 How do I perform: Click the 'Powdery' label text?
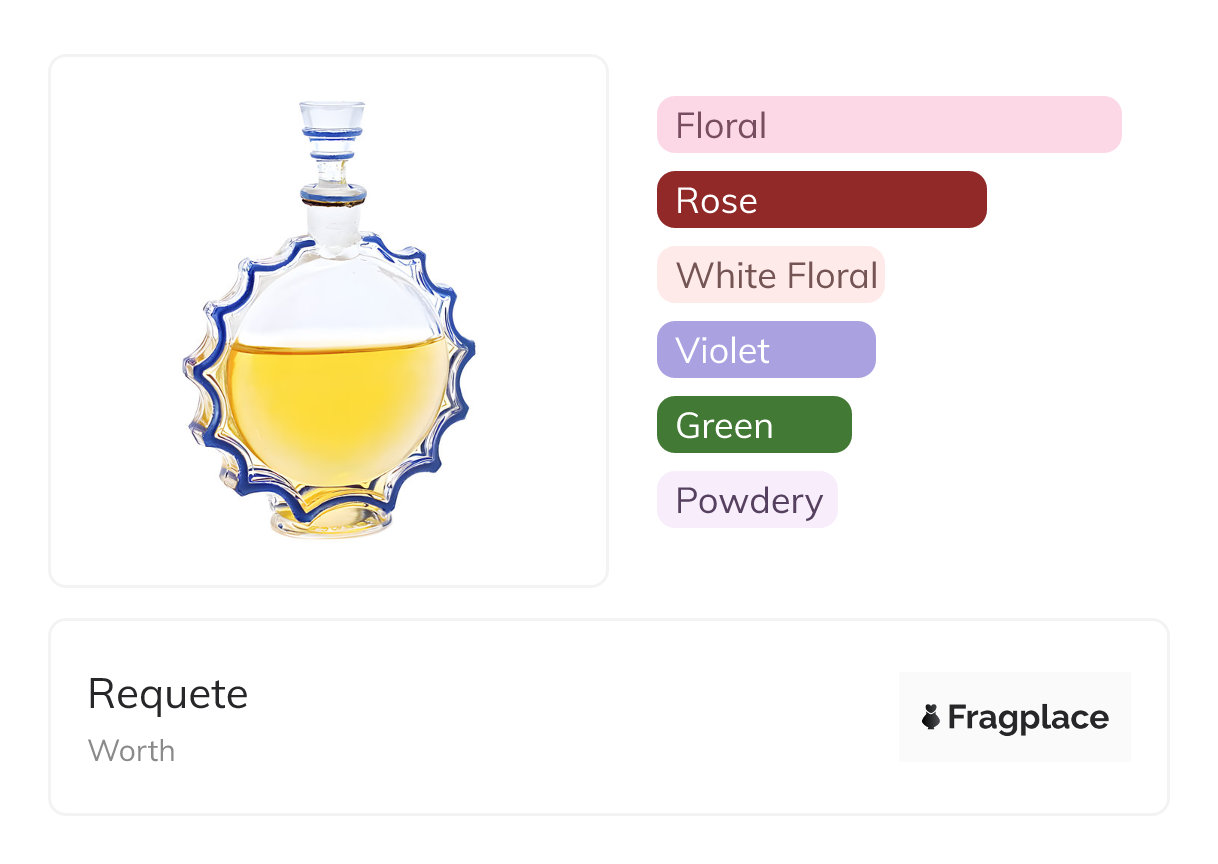click(749, 501)
